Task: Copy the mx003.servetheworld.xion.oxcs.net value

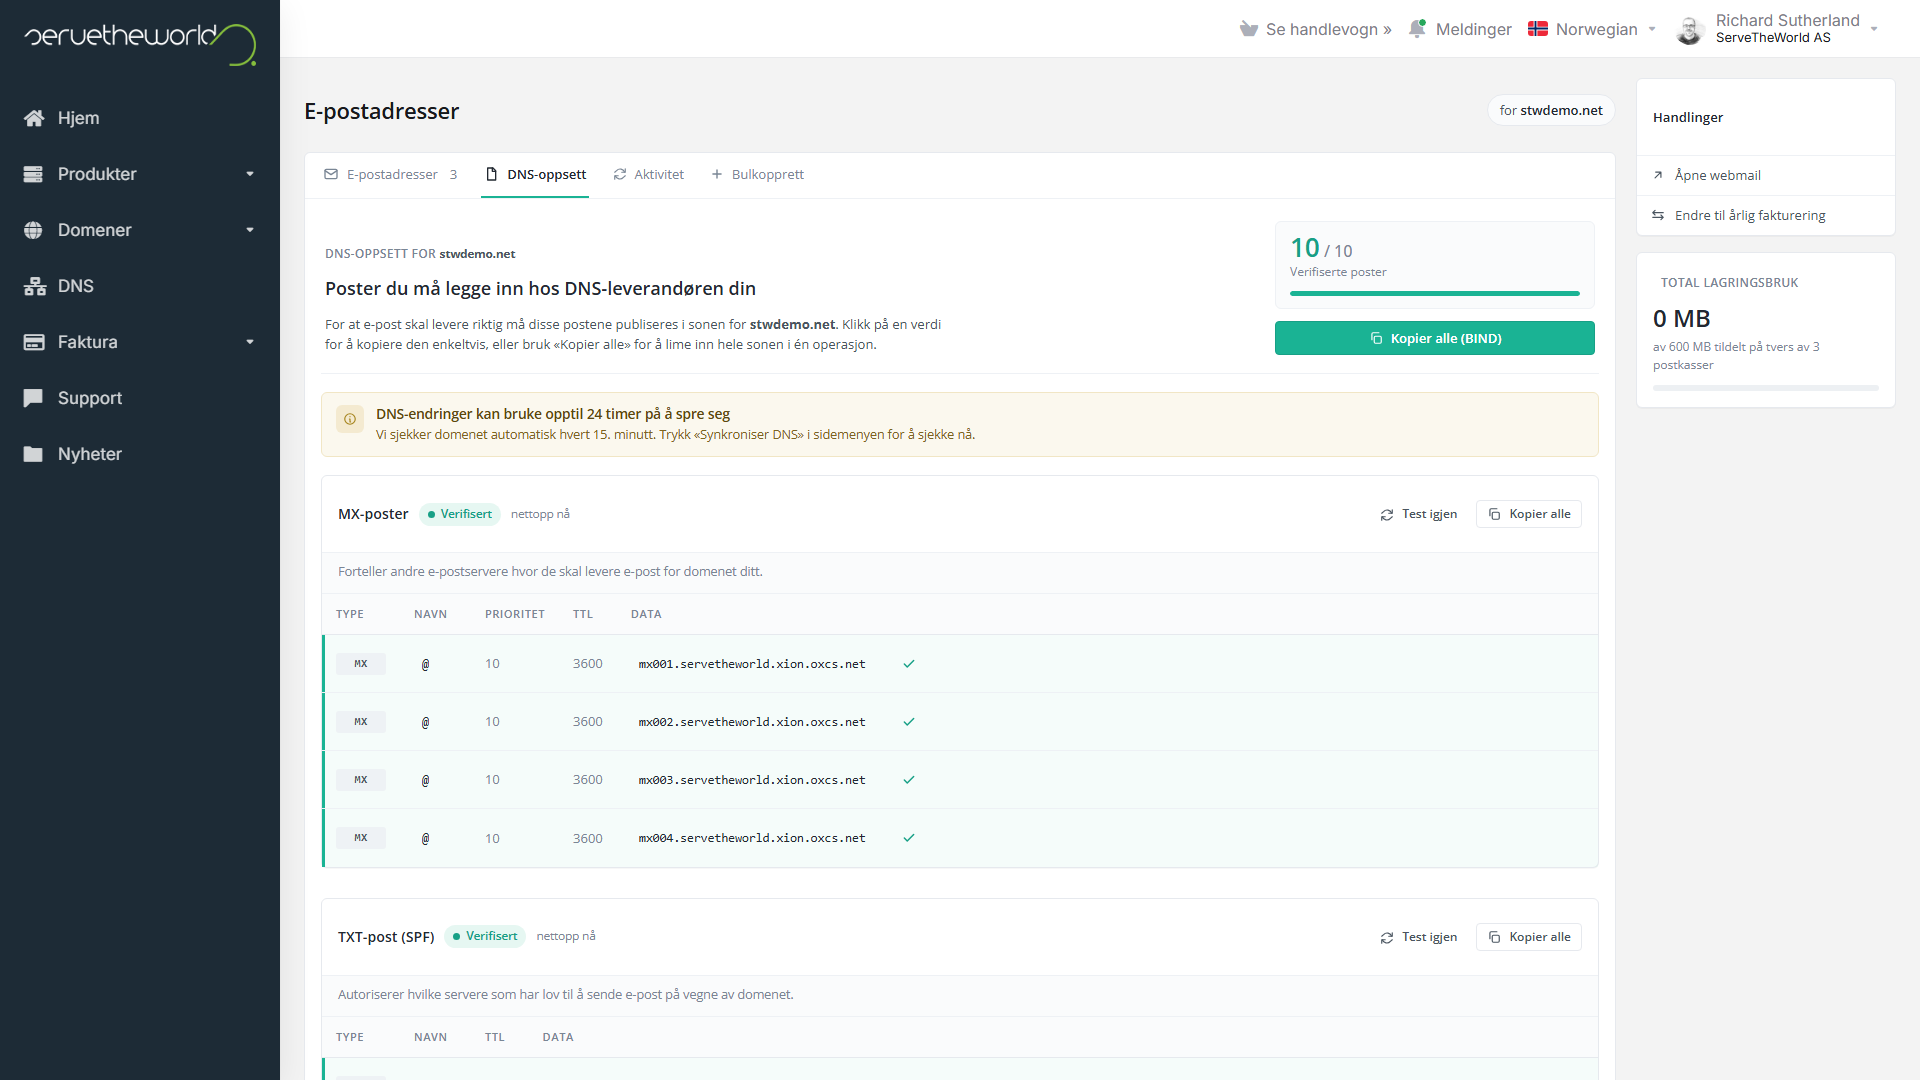Action: click(752, 780)
